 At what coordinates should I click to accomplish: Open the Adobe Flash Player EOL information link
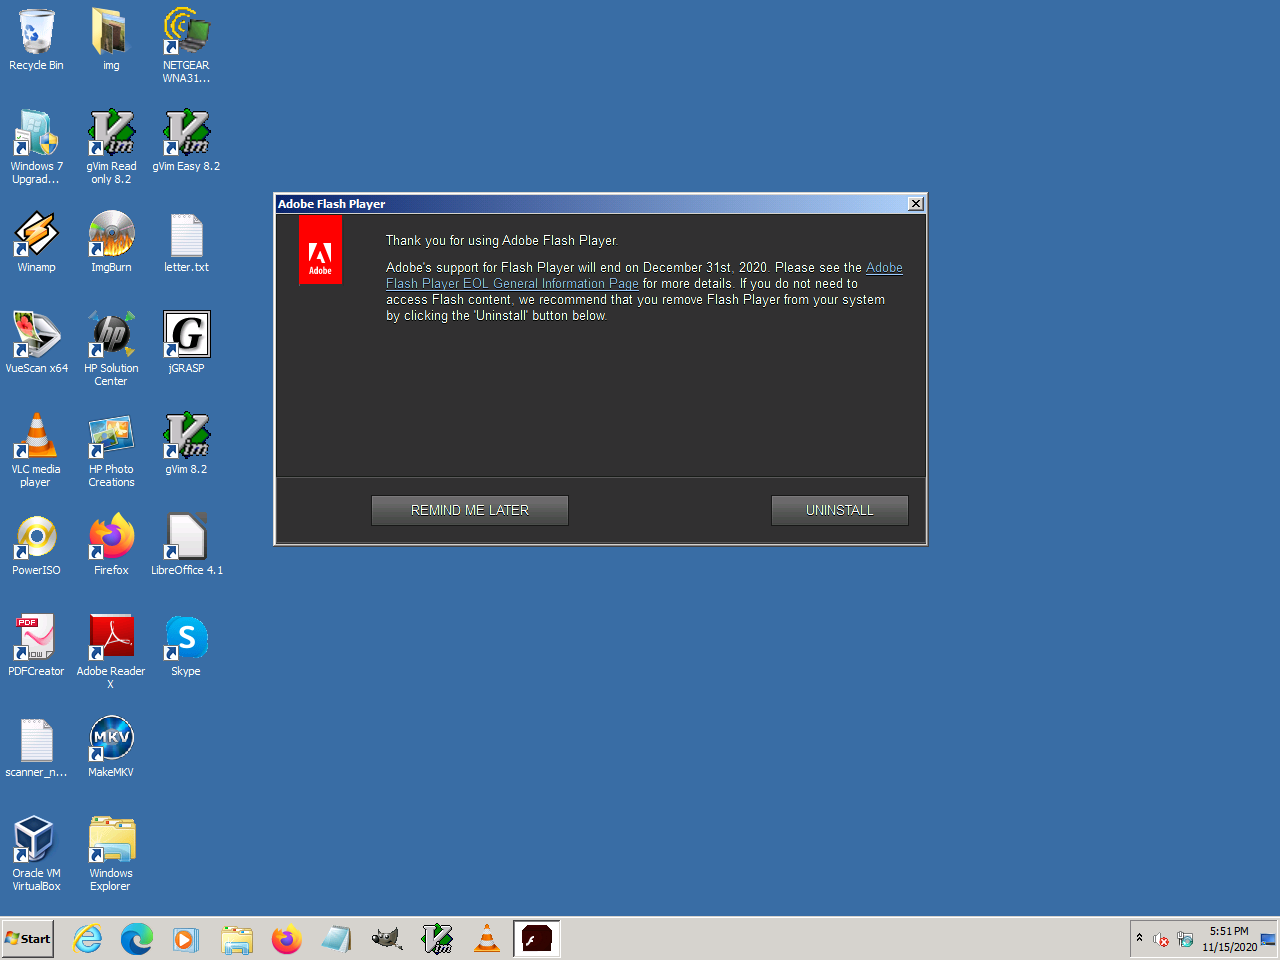512,284
